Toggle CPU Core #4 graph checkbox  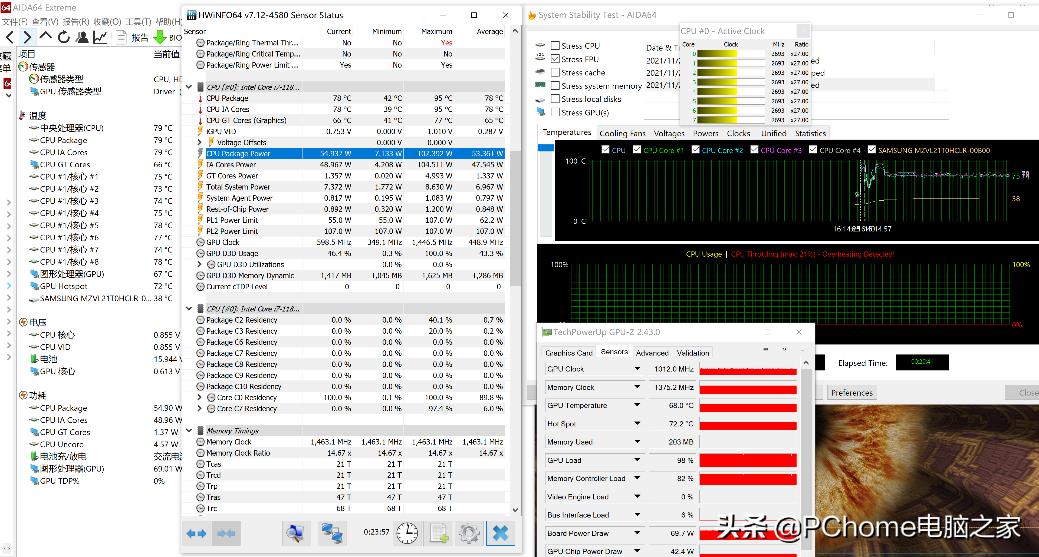click(813, 150)
